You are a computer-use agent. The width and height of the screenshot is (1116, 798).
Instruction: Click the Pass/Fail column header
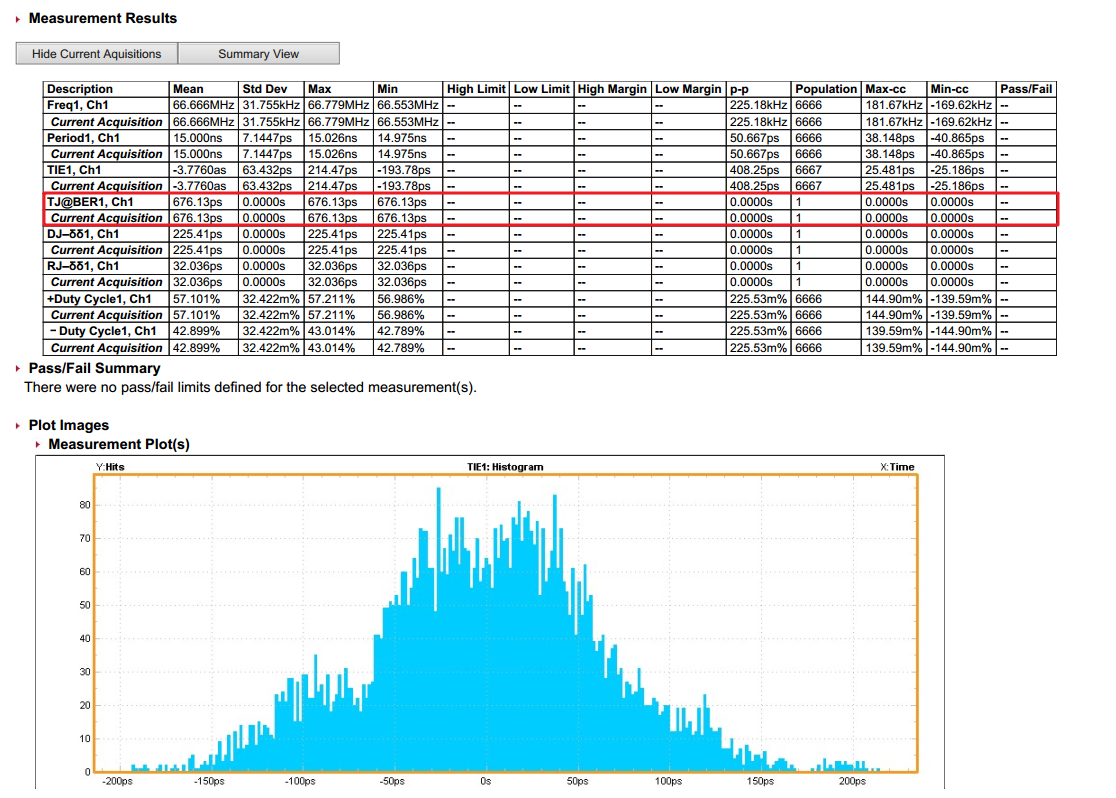(x=1026, y=89)
